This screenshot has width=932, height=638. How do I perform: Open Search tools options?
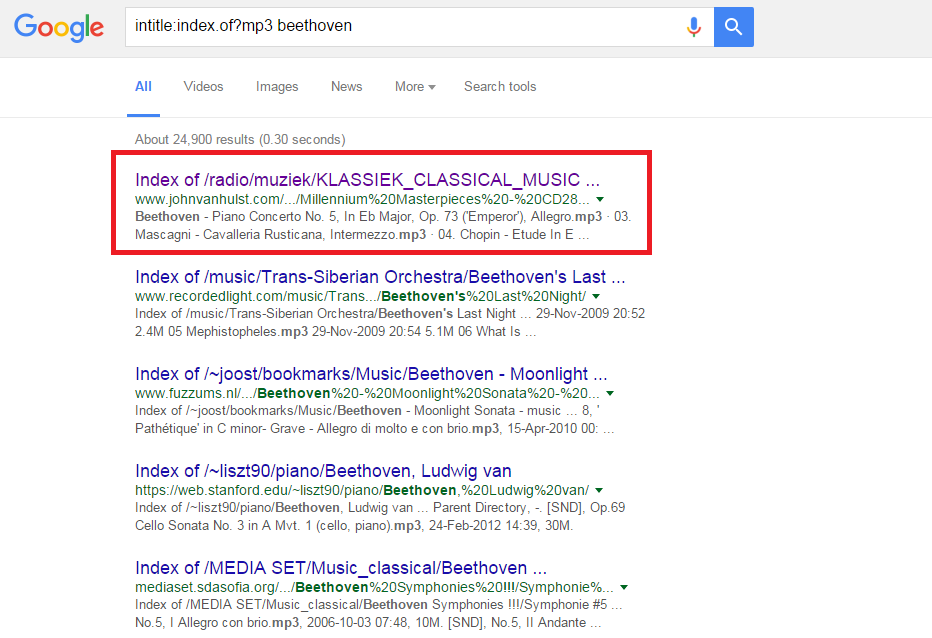[x=500, y=87]
